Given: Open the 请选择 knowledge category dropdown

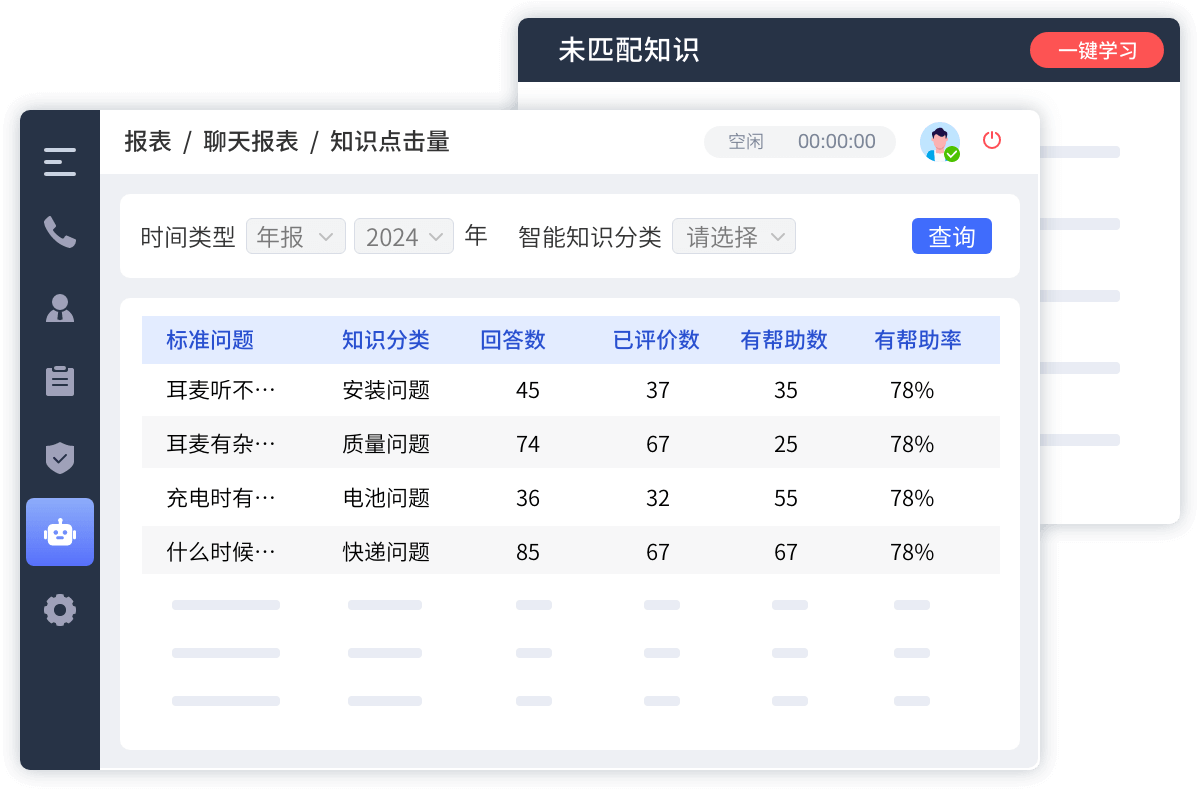Looking at the screenshot, I should [734, 236].
